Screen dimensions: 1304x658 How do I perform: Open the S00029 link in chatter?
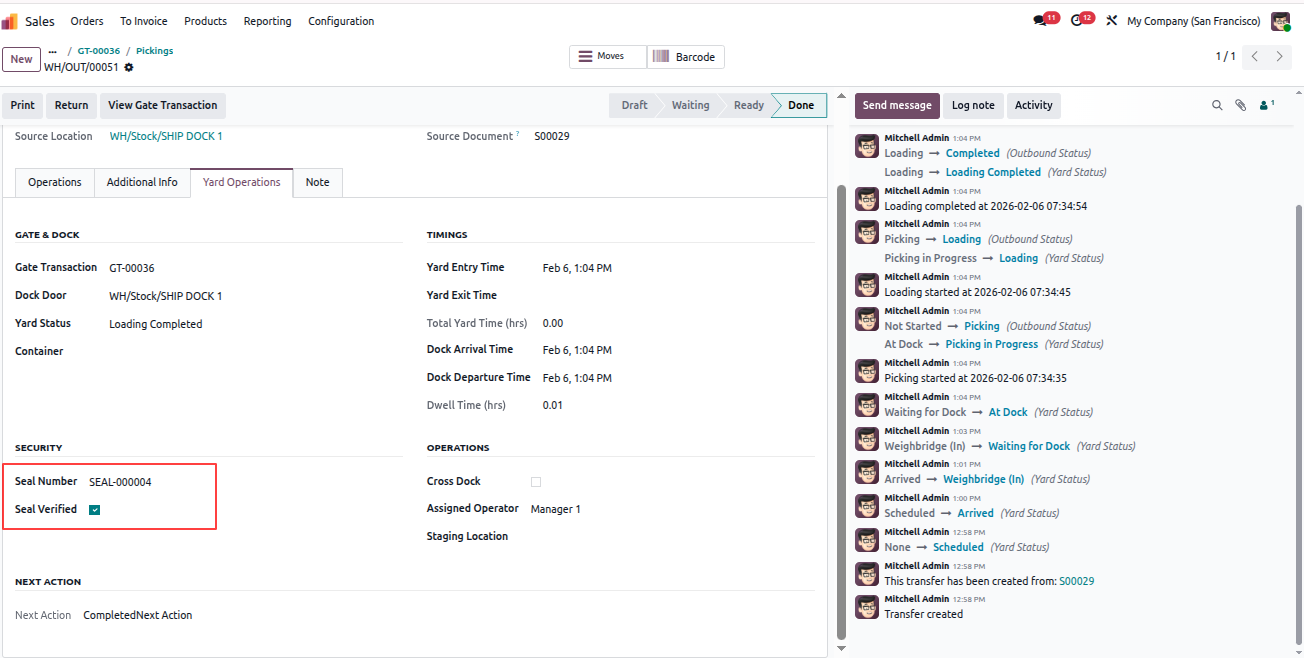(1077, 581)
